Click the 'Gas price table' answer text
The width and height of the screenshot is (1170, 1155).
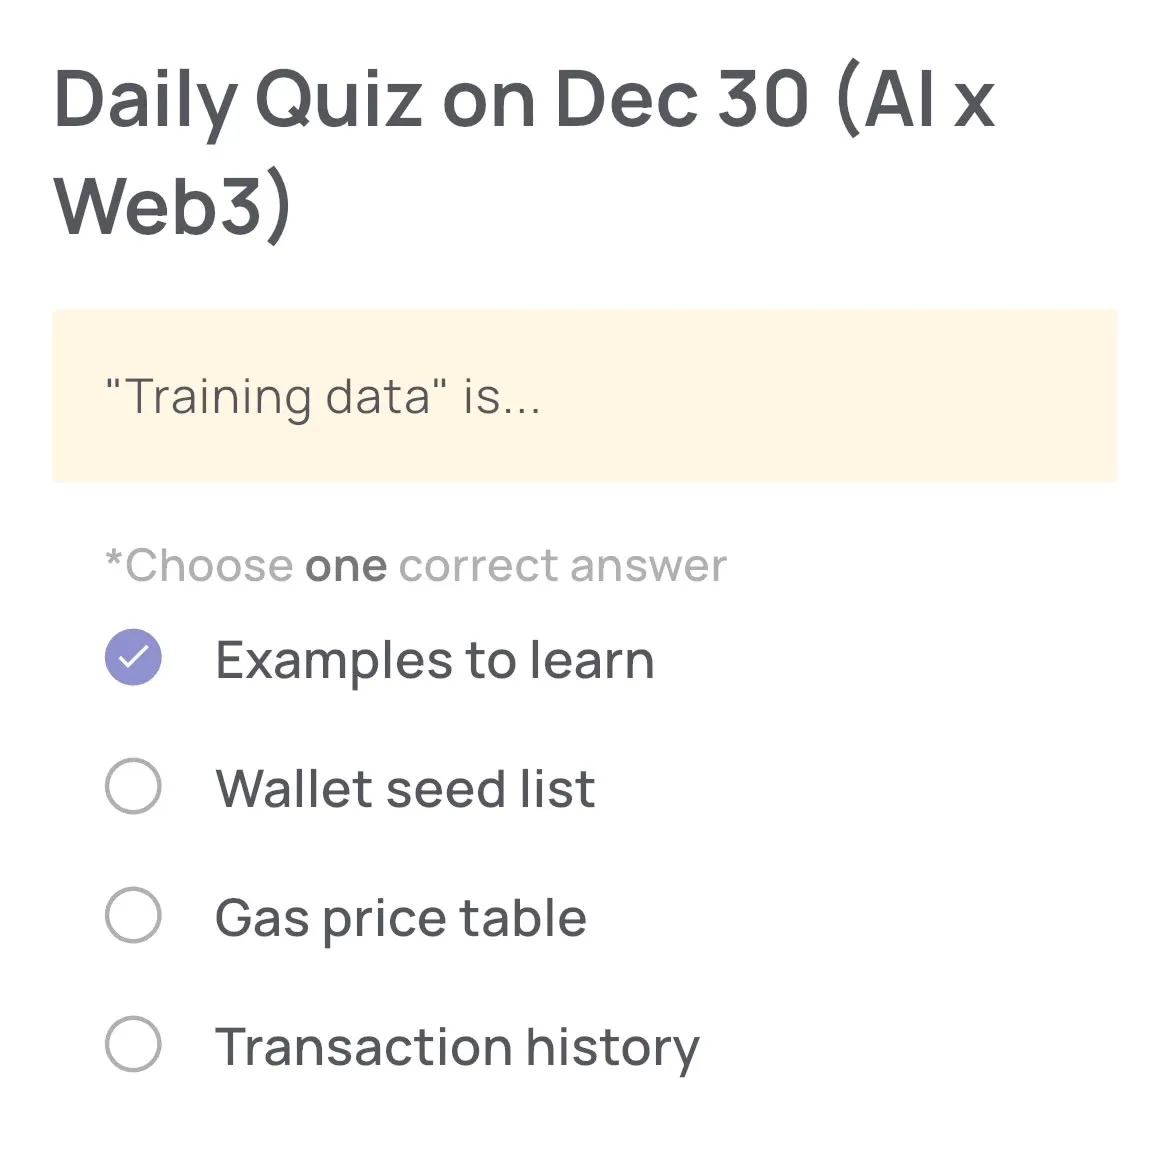coord(399,917)
